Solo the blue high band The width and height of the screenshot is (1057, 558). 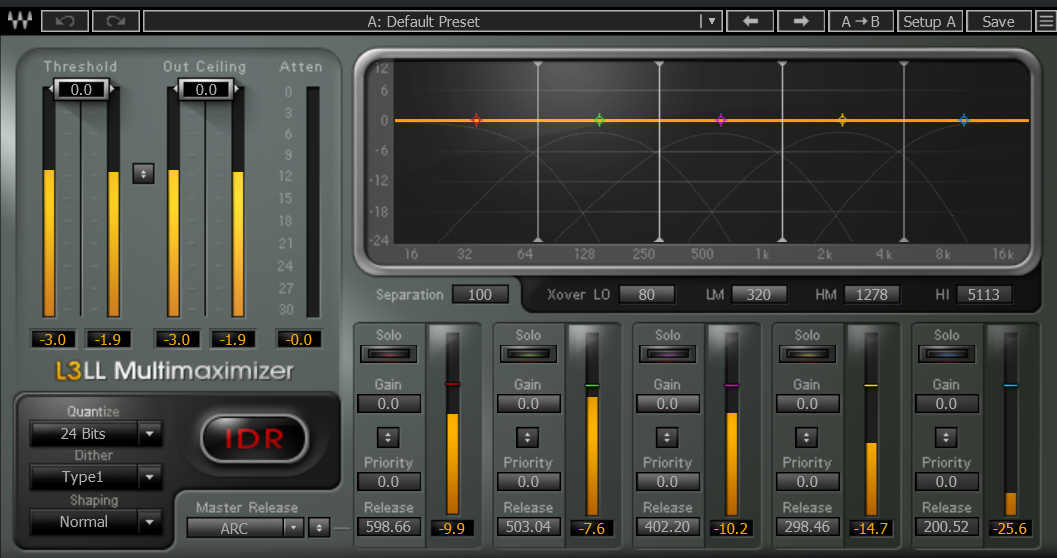(x=946, y=353)
